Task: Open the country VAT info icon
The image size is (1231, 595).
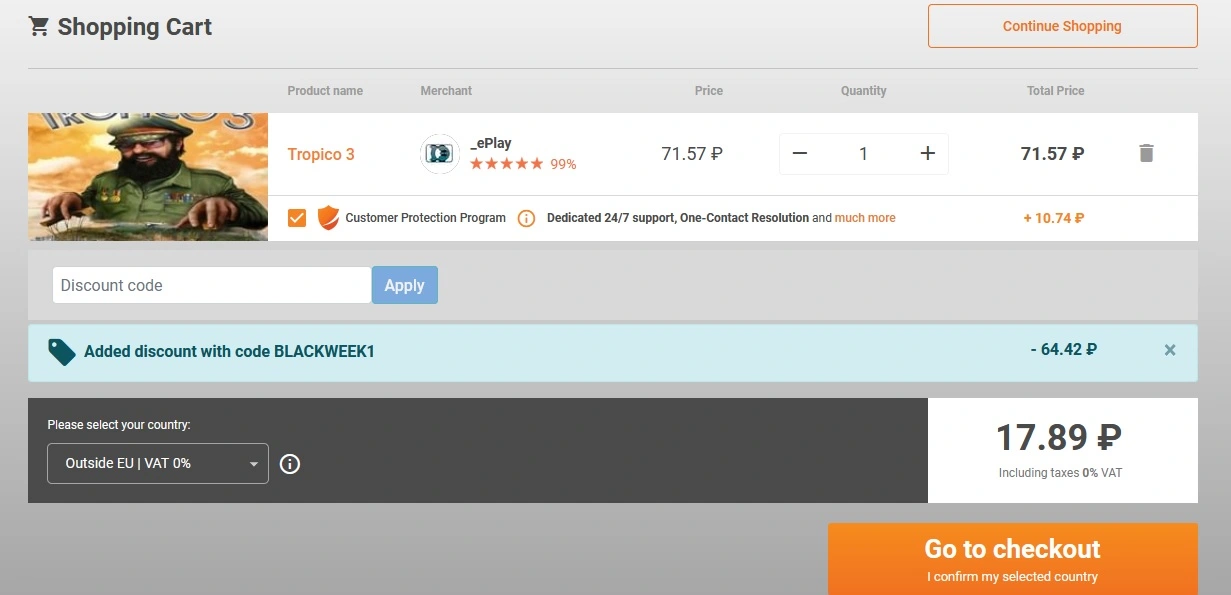Action: 290,464
